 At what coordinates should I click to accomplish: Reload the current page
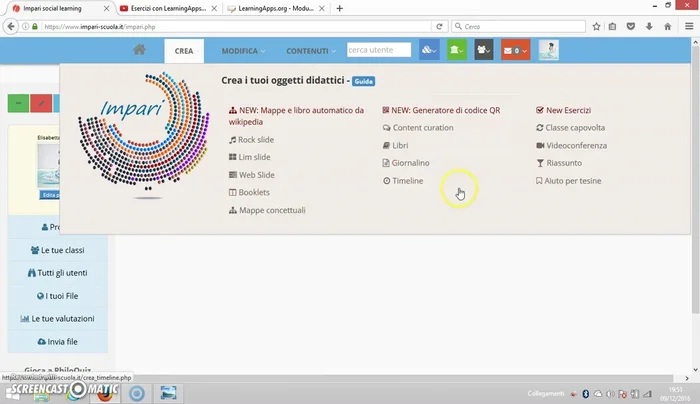[439, 26]
